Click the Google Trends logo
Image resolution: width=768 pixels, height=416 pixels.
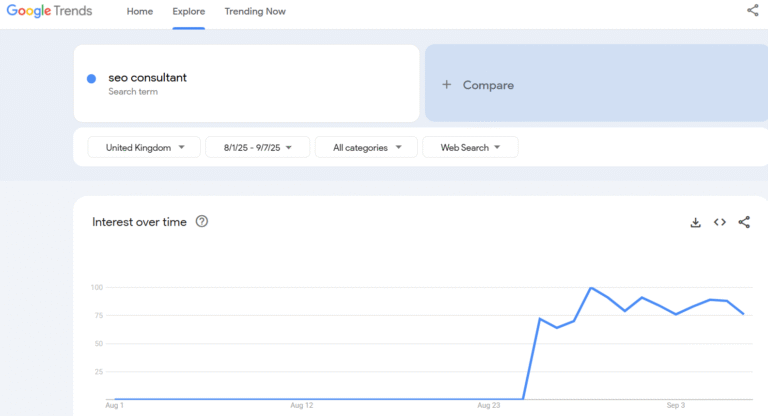49,11
